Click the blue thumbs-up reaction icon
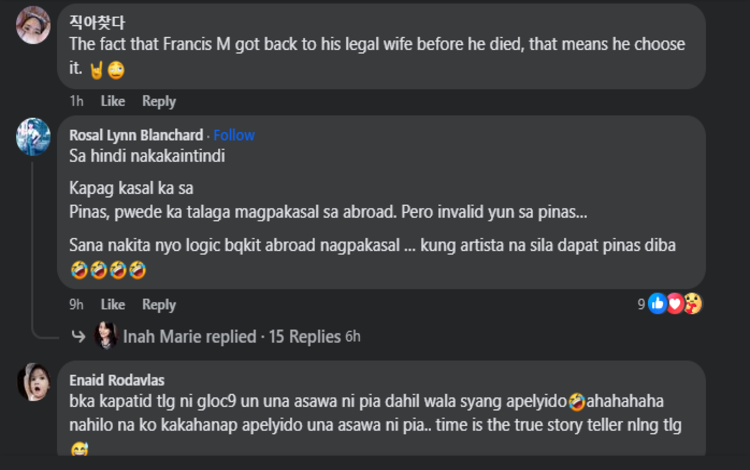Image resolution: width=750 pixels, height=470 pixels. click(658, 303)
